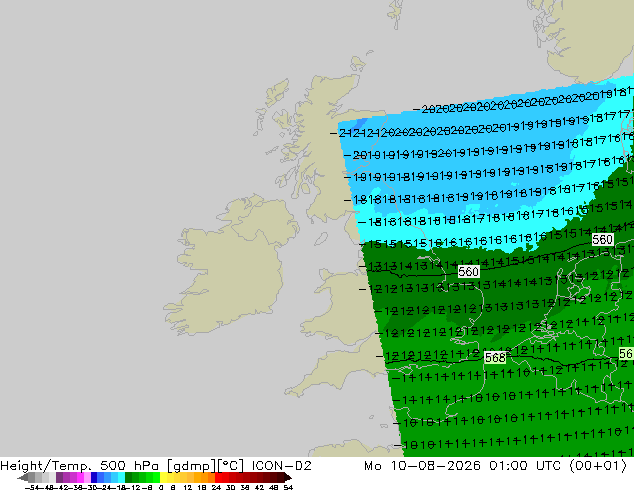Click the Height/Temp. title text

(45, 466)
